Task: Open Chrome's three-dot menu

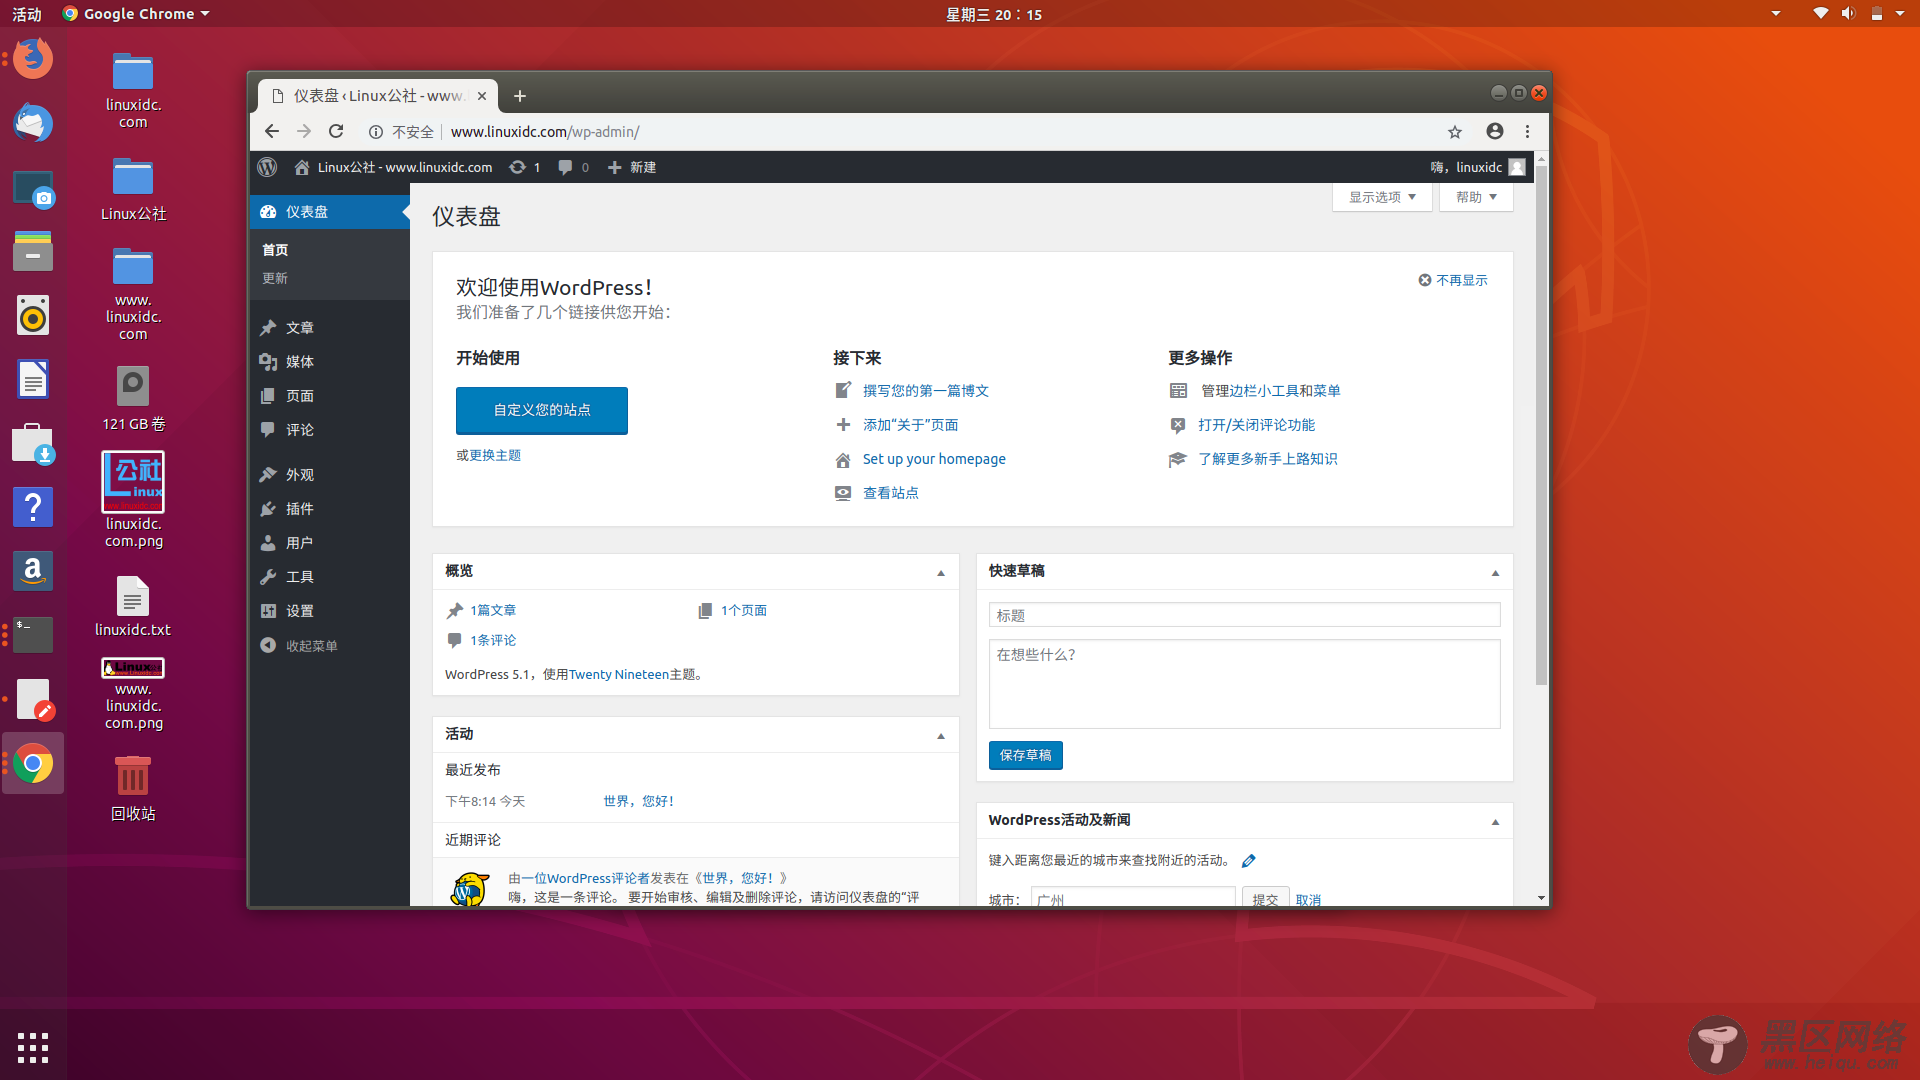Action: [1527, 131]
